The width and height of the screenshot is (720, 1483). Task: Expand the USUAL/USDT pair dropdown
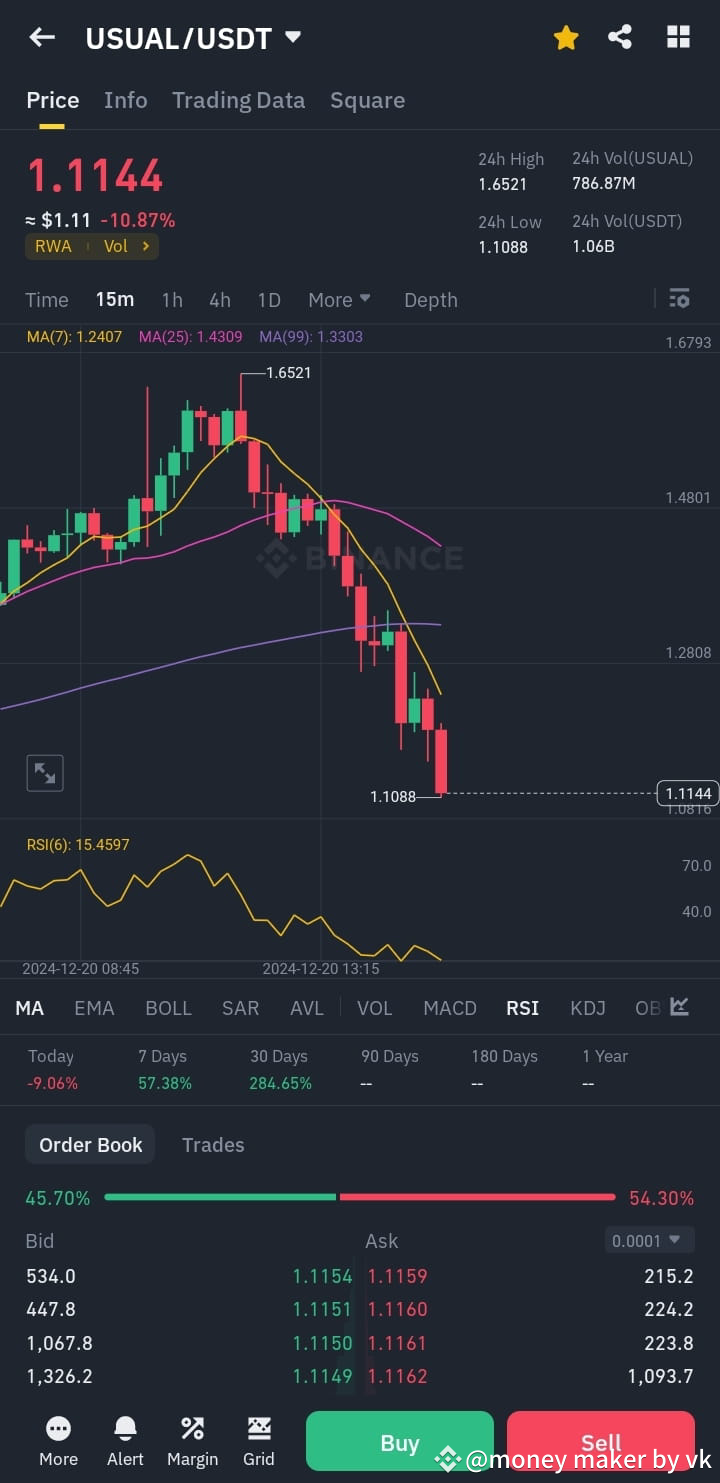[x=293, y=37]
